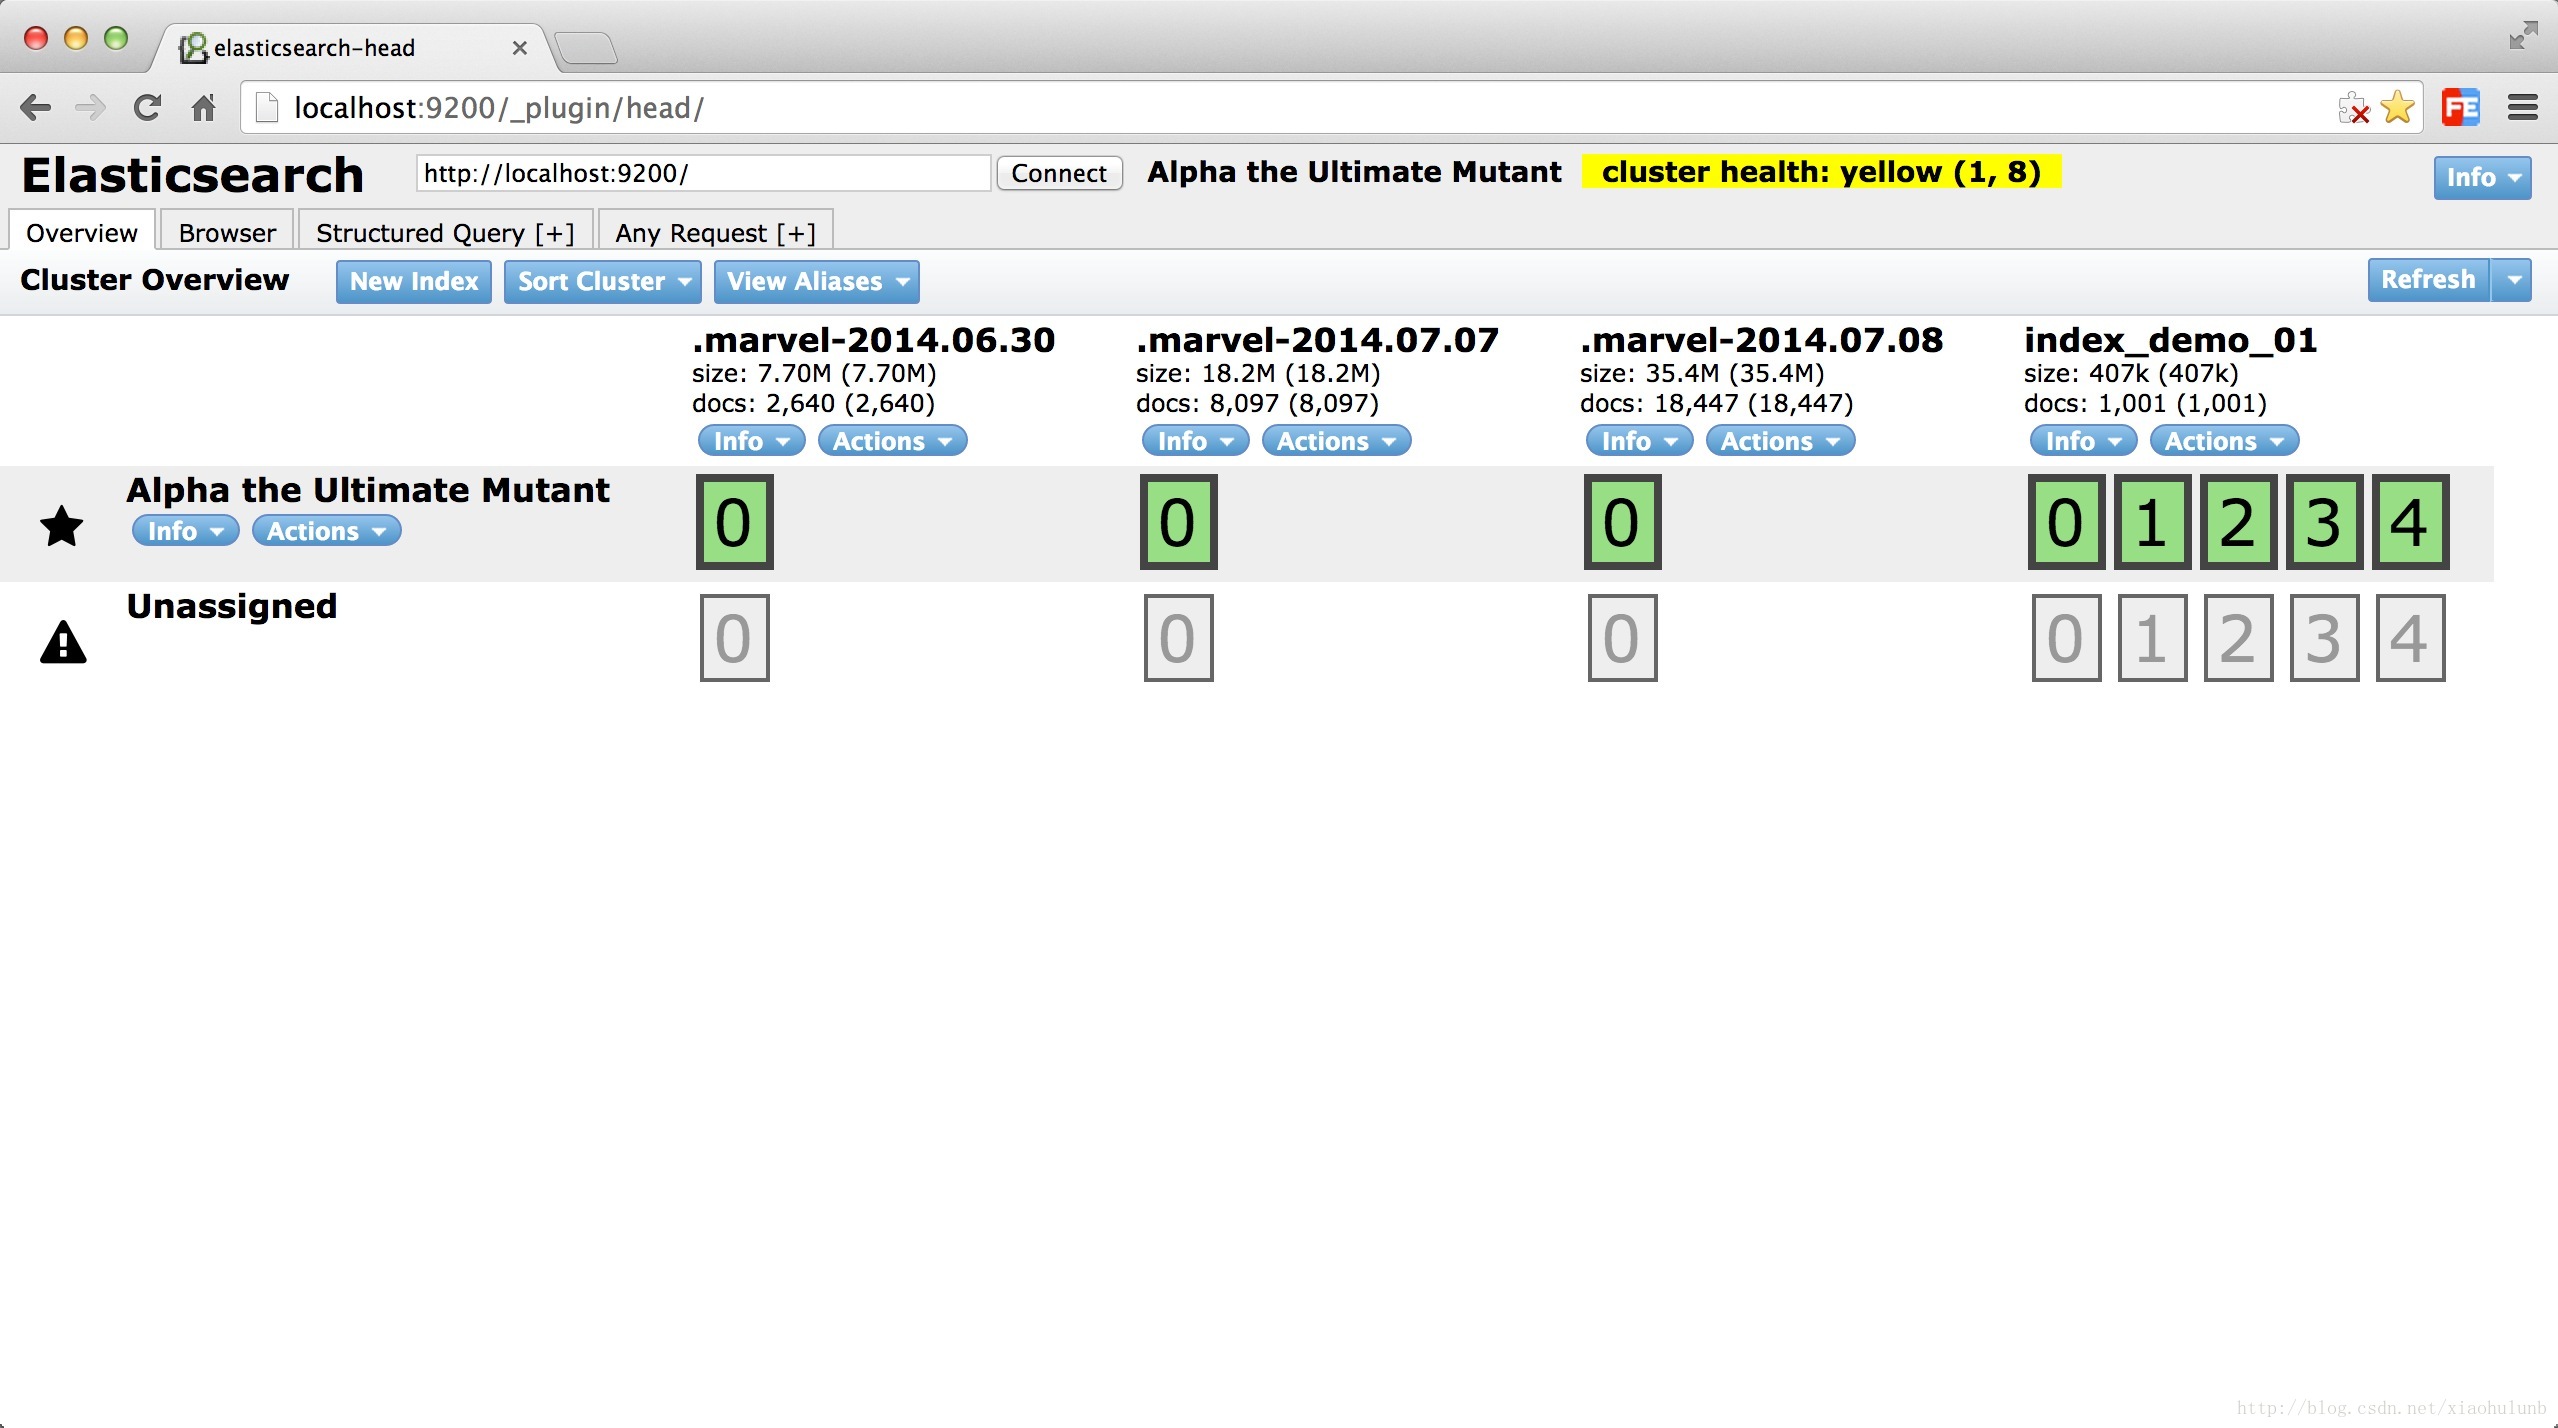Select assigned shard 0 of index_demo_01
This screenshot has width=2558, height=1428.
2066,522
